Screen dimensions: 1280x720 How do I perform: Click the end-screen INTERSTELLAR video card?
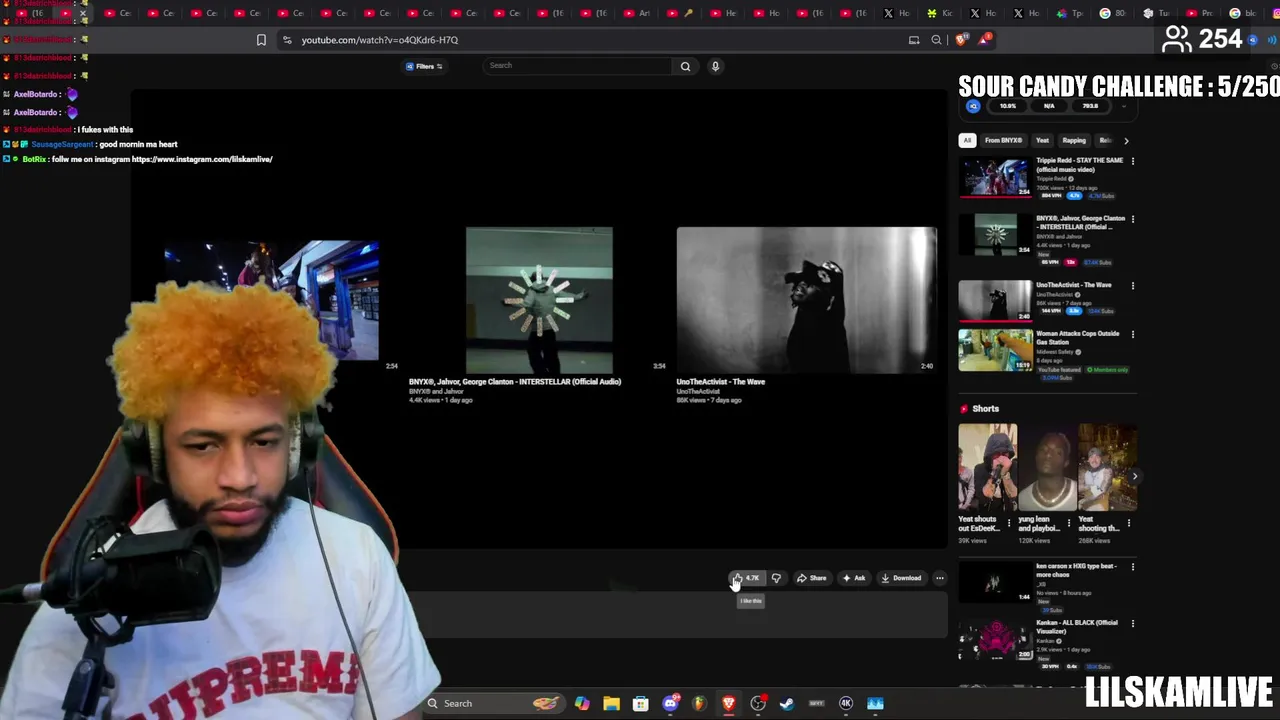(x=539, y=300)
